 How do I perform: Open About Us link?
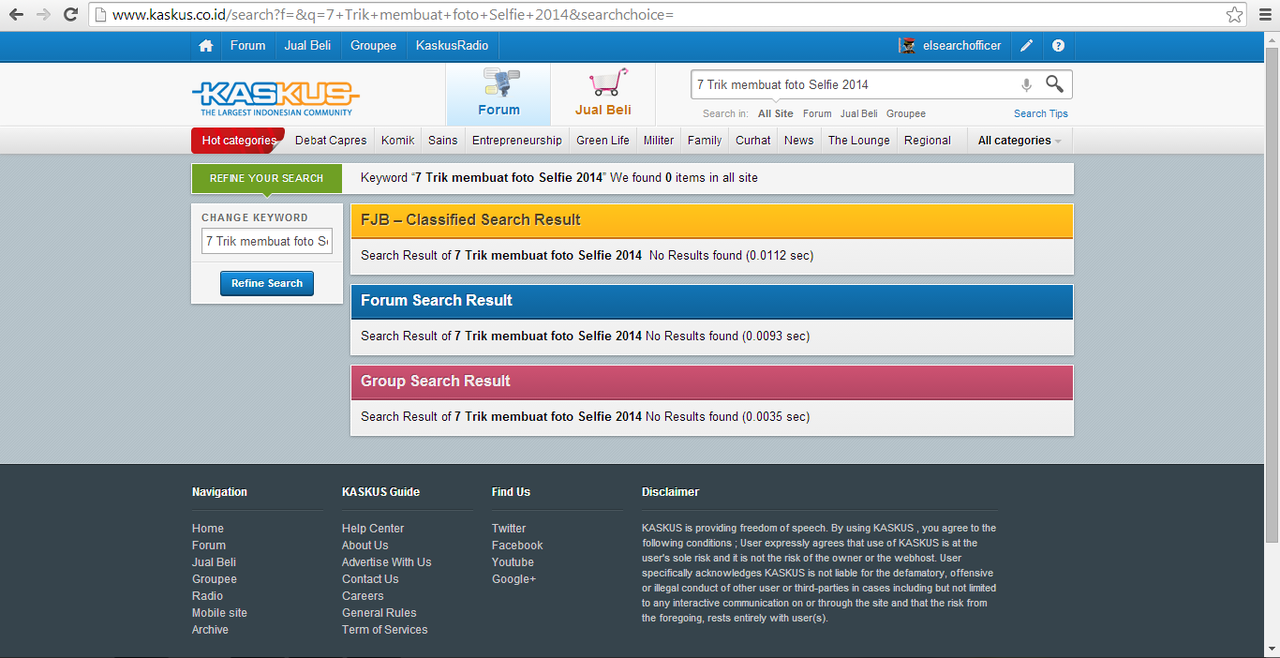[x=365, y=546]
